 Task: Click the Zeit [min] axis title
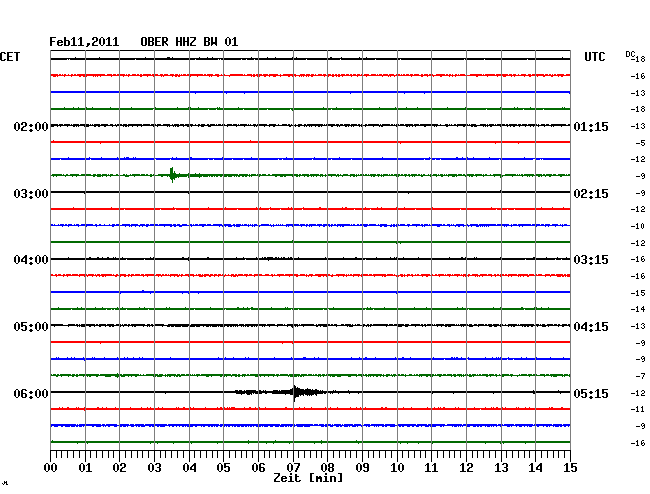(x=308, y=478)
